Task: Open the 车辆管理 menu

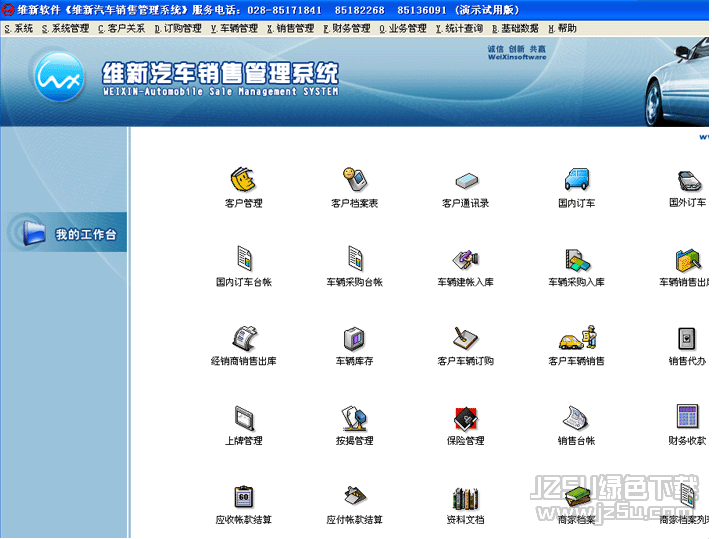Action: coord(234,29)
